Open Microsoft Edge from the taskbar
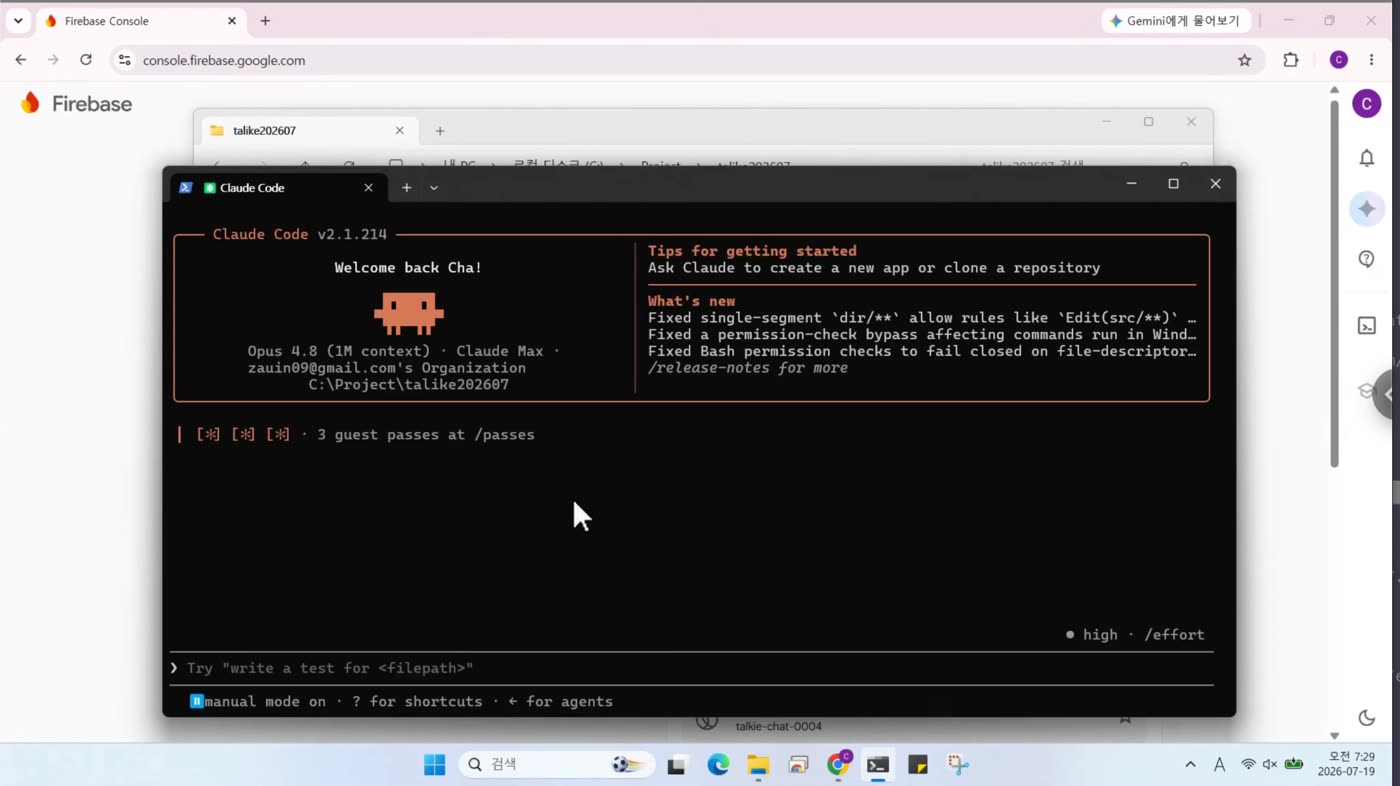 (x=718, y=765)
